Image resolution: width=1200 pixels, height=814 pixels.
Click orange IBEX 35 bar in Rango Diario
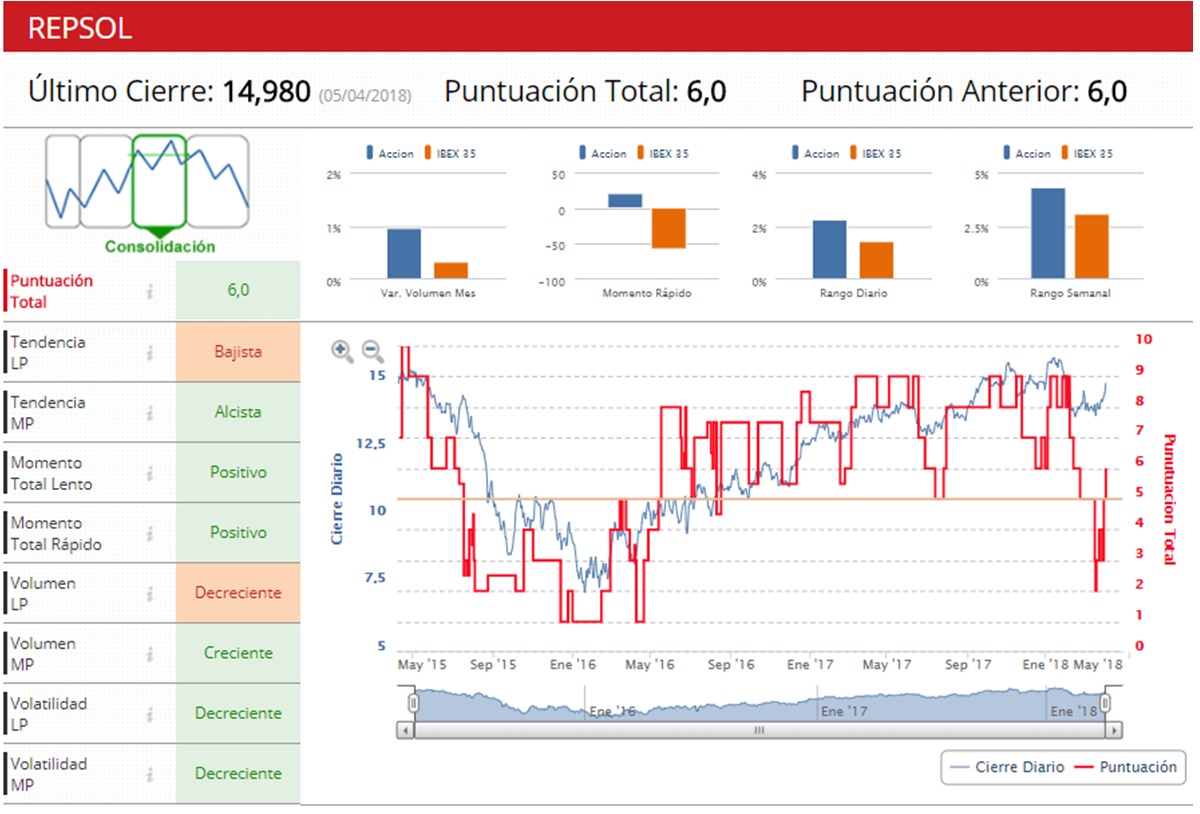877,260
